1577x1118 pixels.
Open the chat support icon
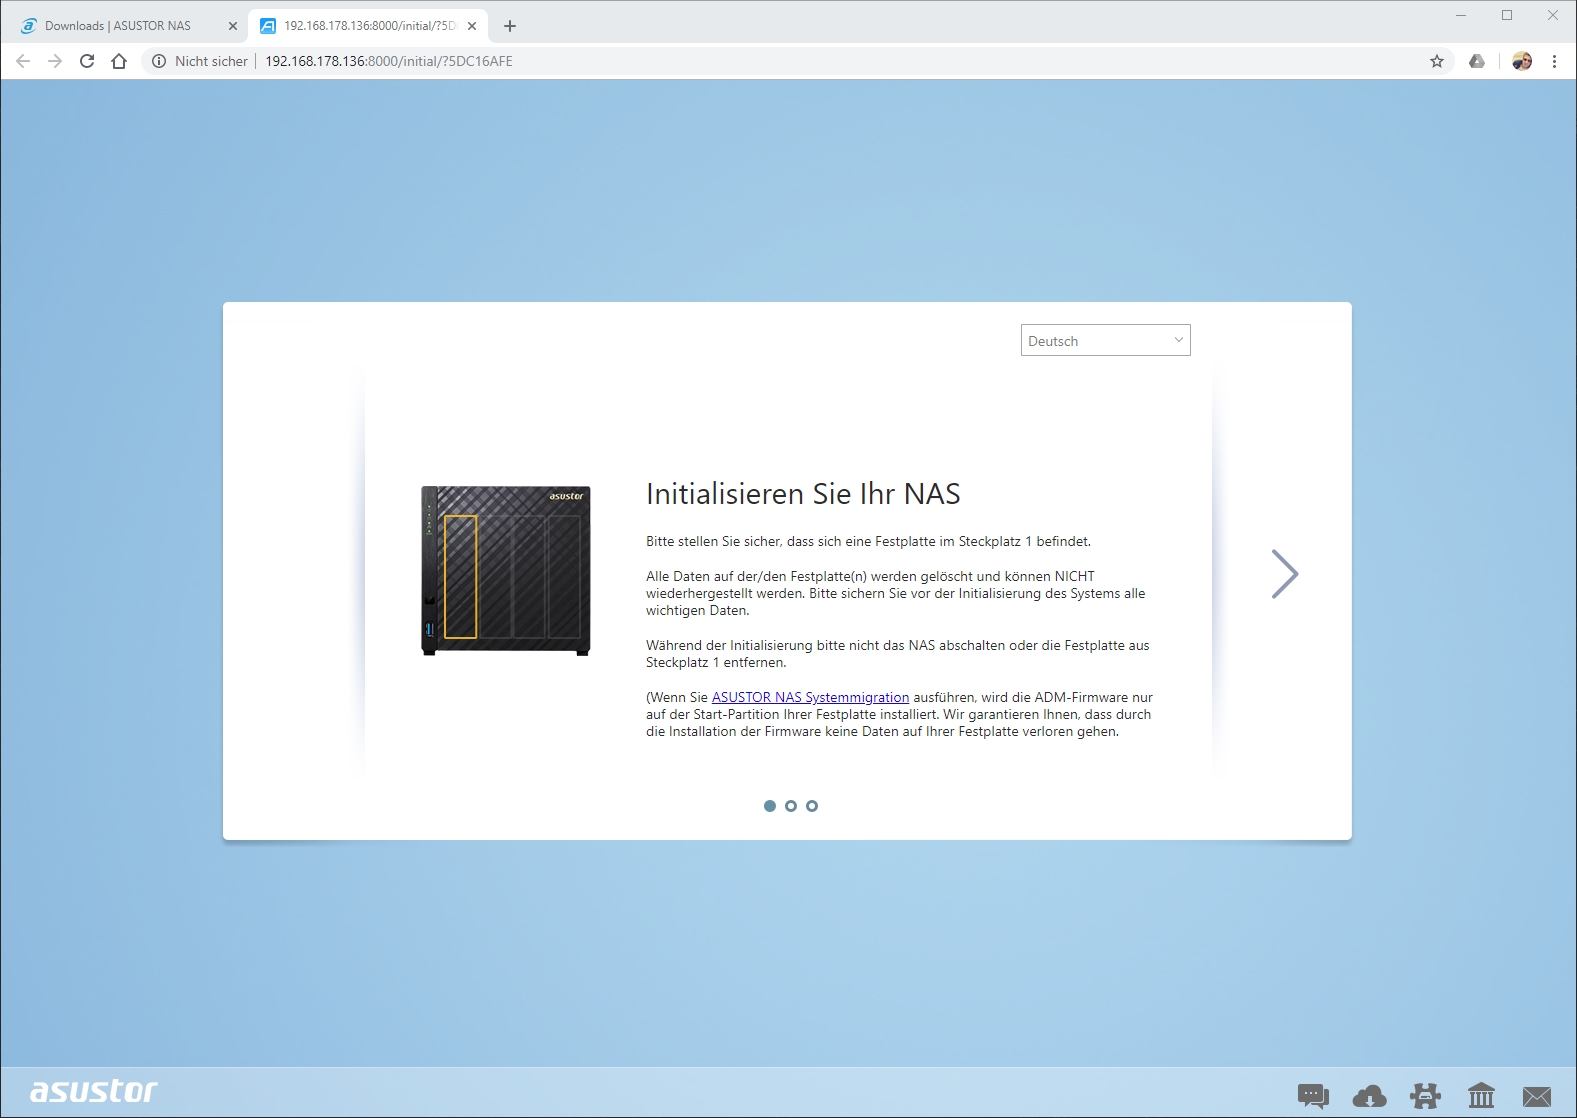(x=1313, y=1096)
